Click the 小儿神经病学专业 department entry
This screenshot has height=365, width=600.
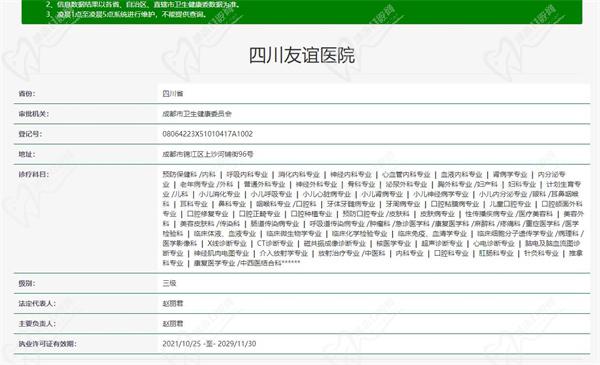pyautogui.click(x=441, y=194)
